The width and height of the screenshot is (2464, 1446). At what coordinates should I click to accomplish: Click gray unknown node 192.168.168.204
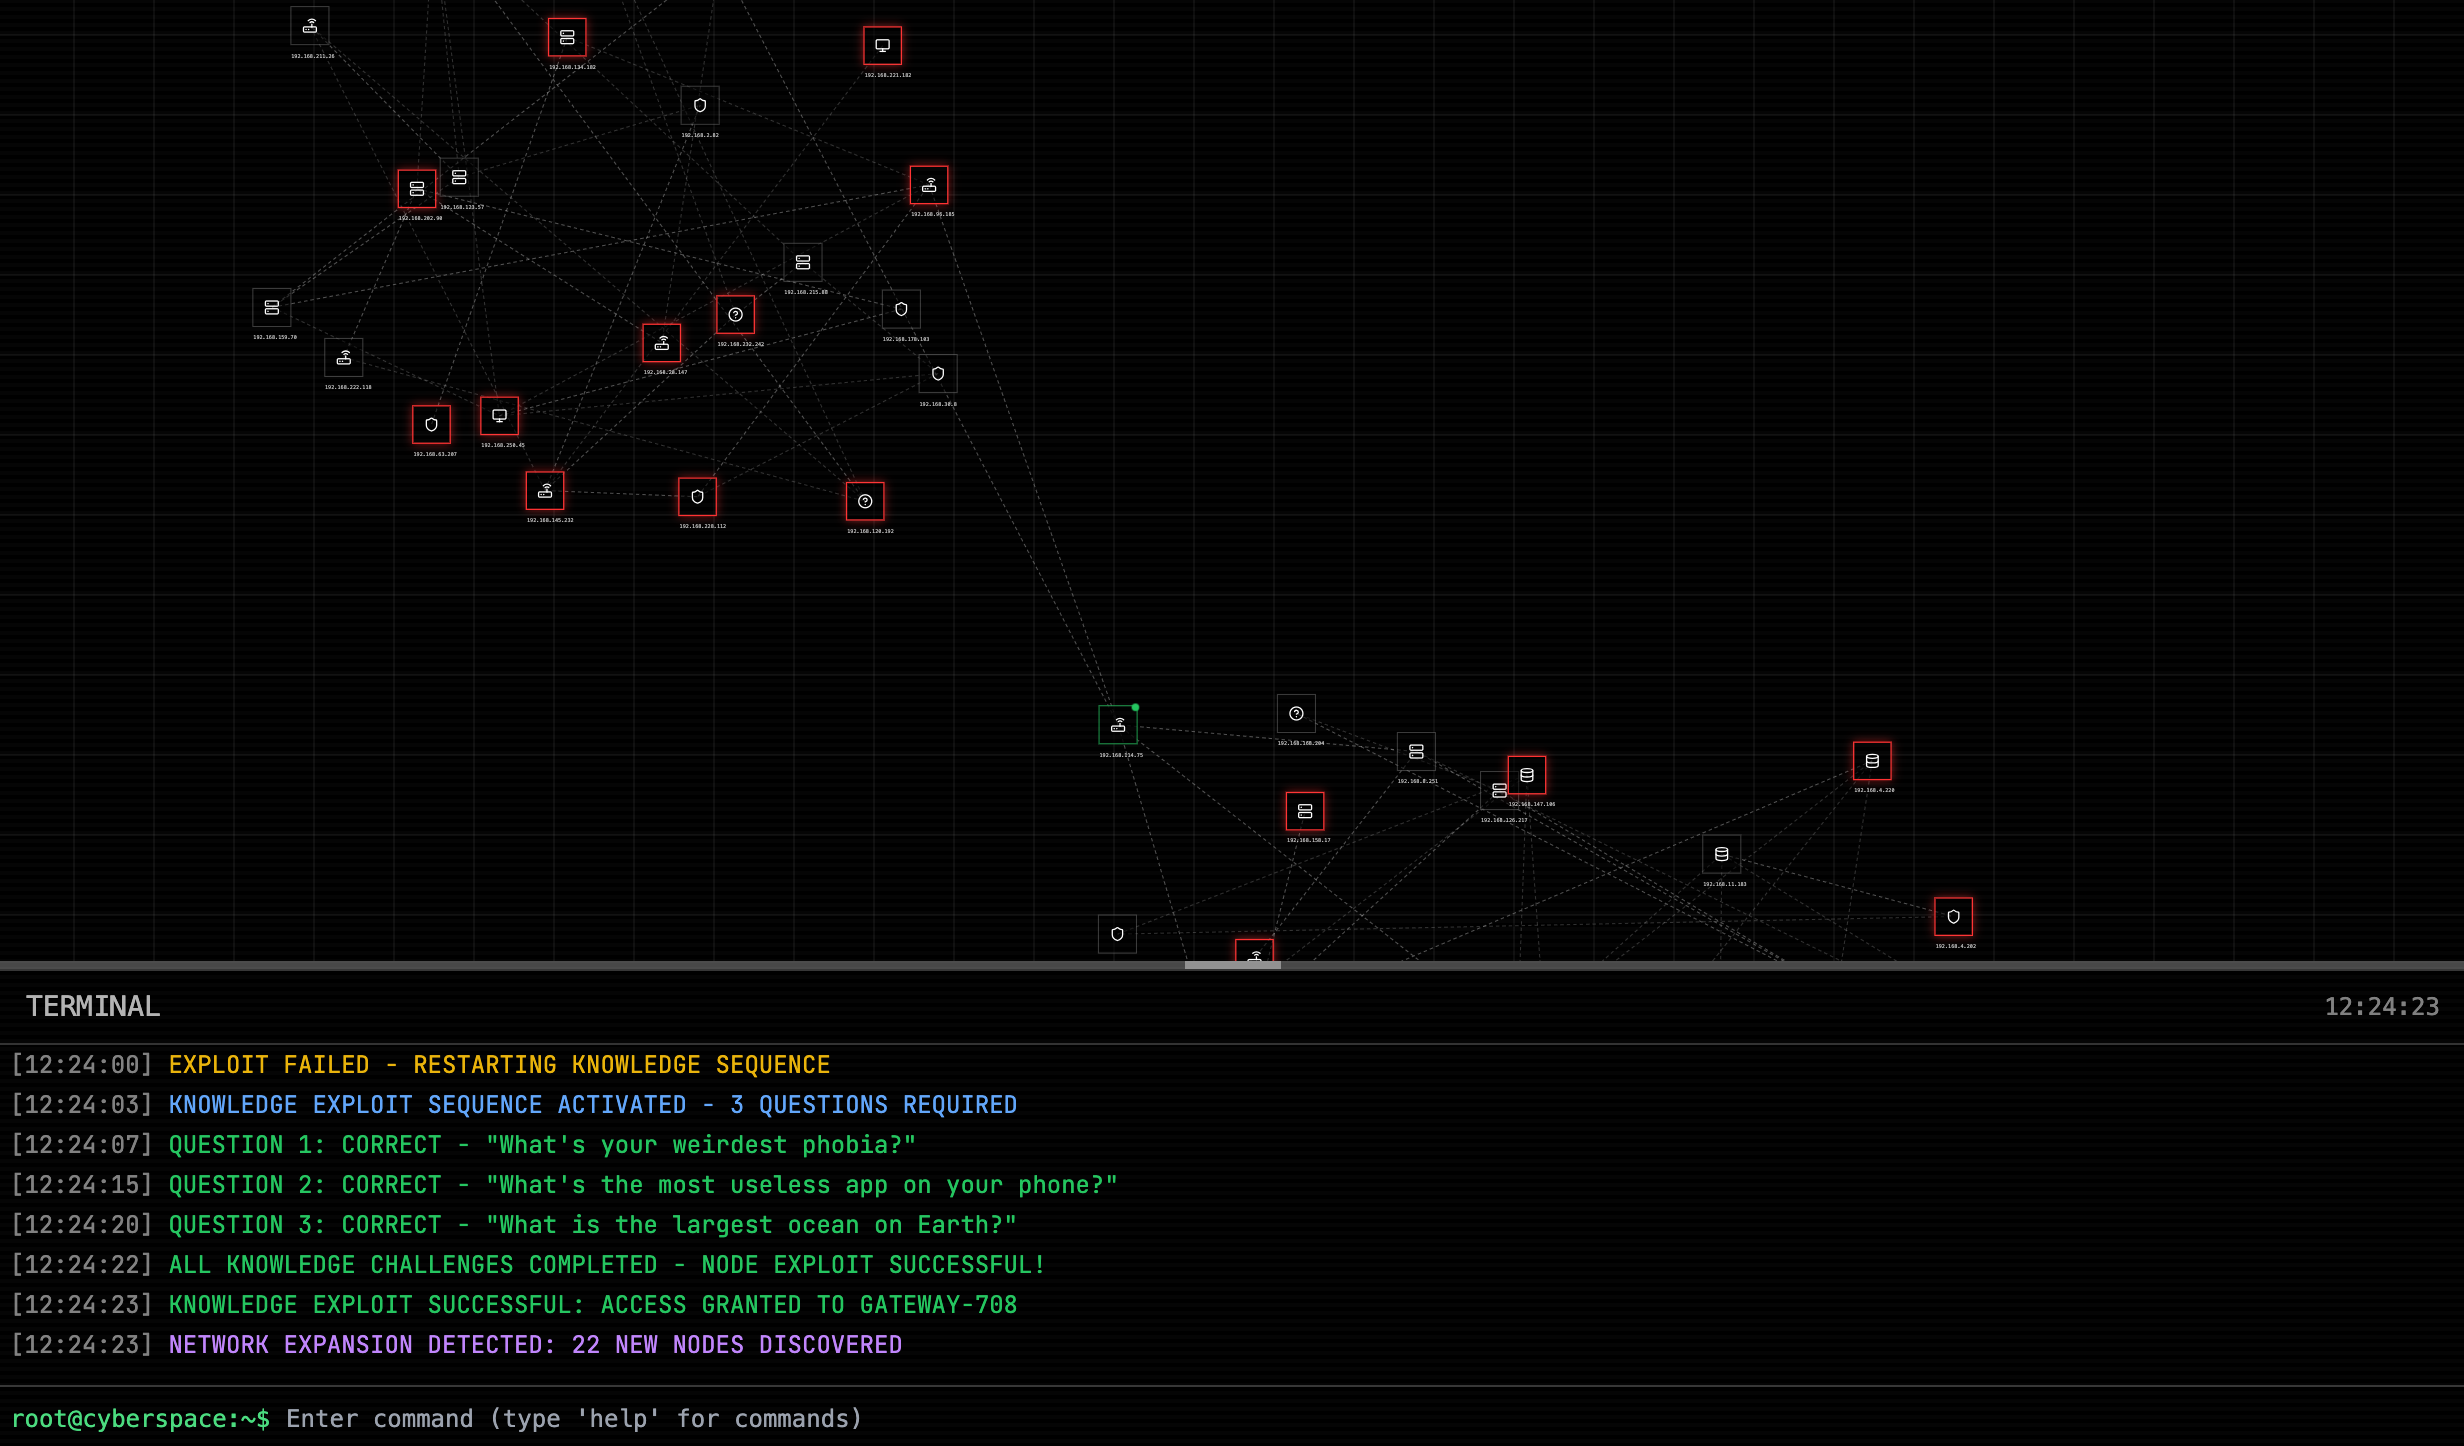[x=1296, y=714]
